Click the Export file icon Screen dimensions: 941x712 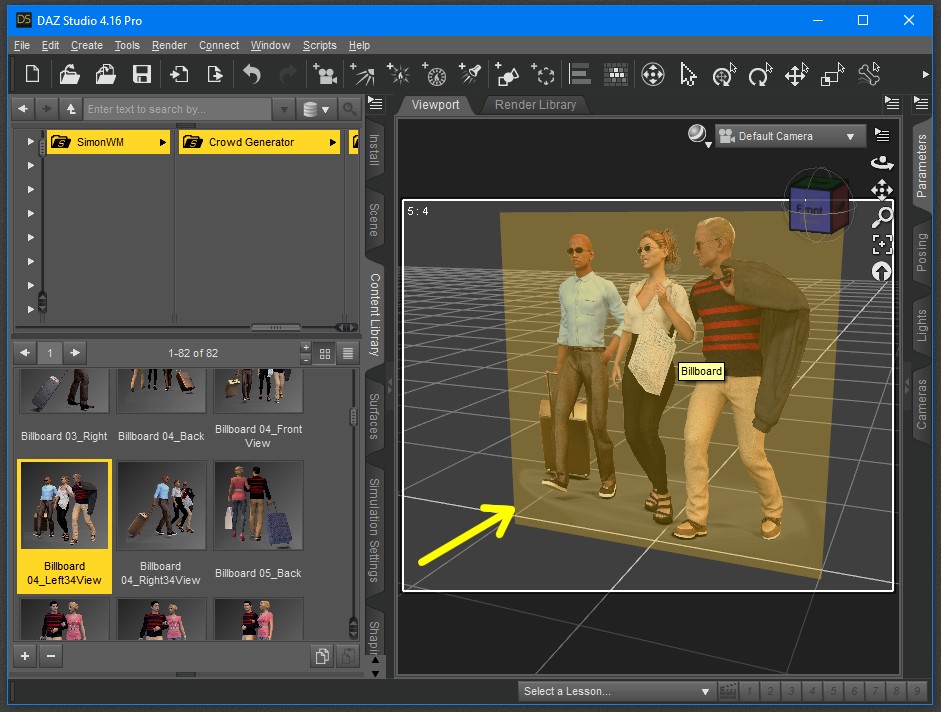[215, 74]
